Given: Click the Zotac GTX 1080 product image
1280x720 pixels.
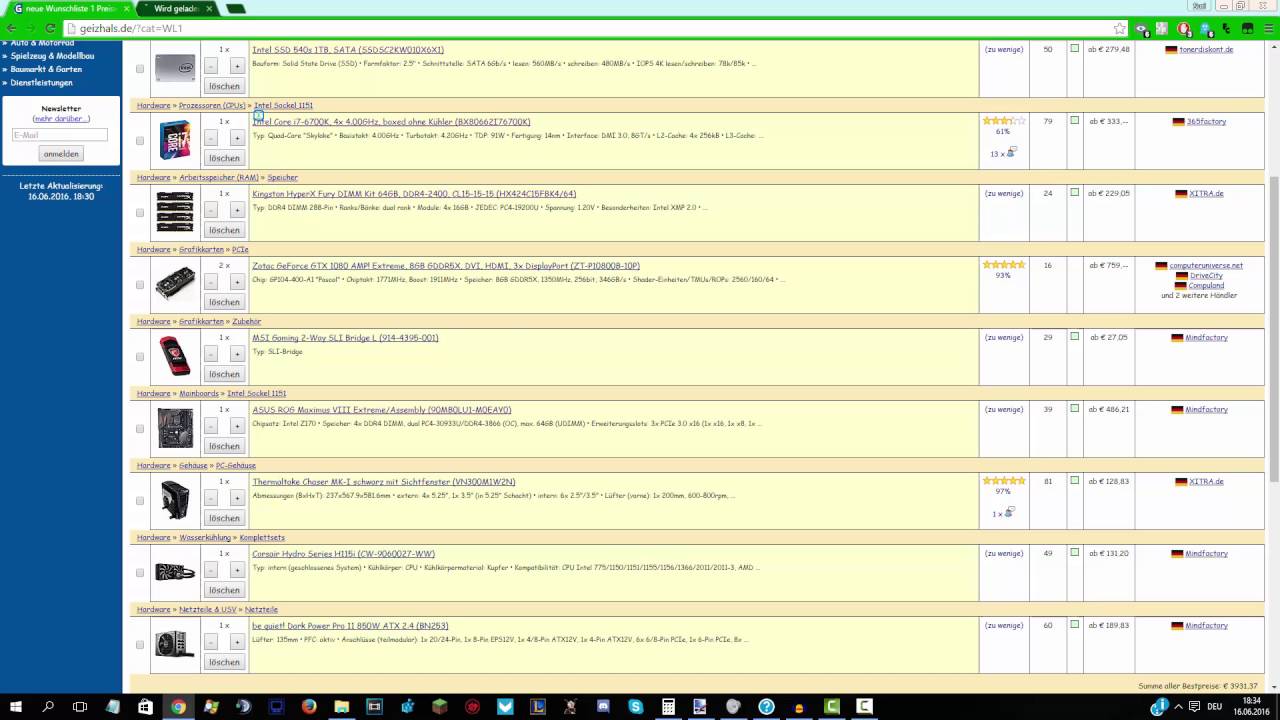Looking at the screenshot, I should tap(175, 284).
